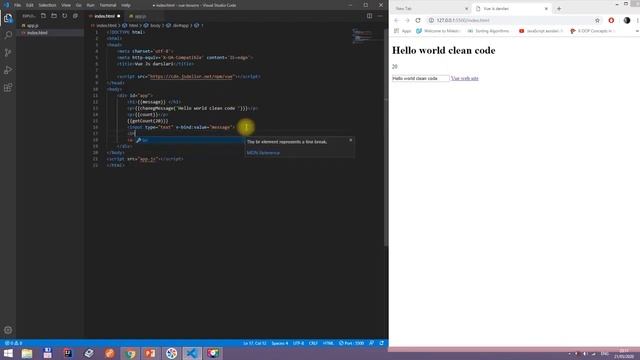Open File menu in VS Code
The image size is (640, 360).
pyautogui.click(x=18, y=5)
